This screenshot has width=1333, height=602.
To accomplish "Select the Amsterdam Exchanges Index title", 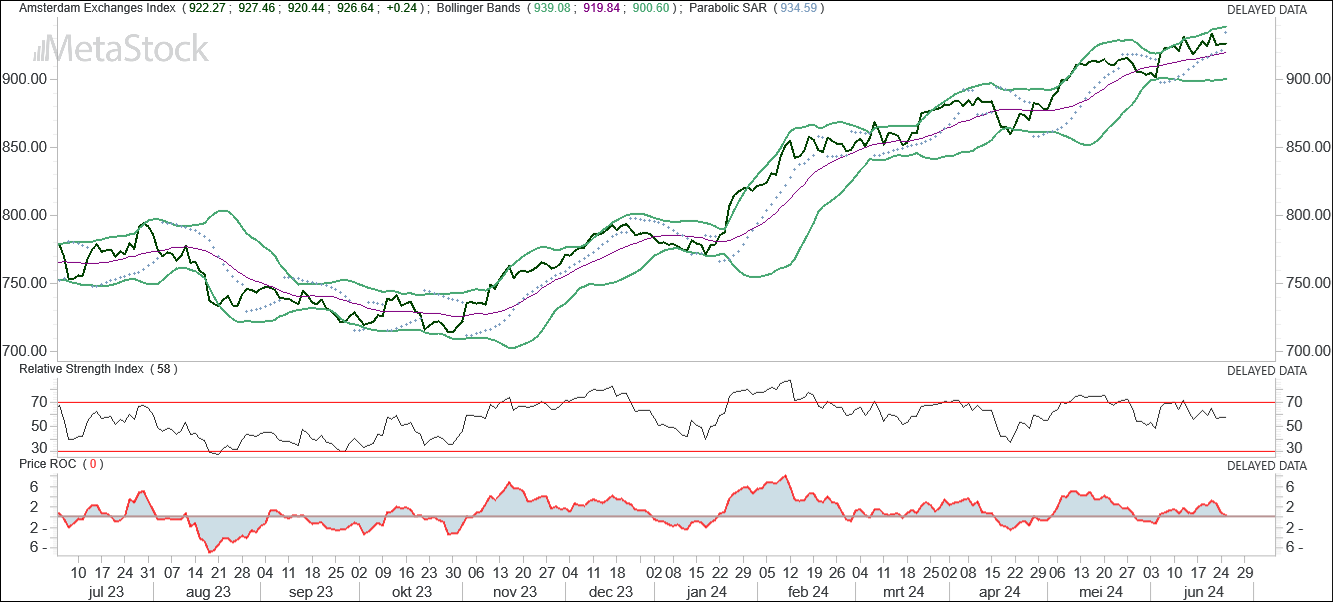I will [90, 9].
